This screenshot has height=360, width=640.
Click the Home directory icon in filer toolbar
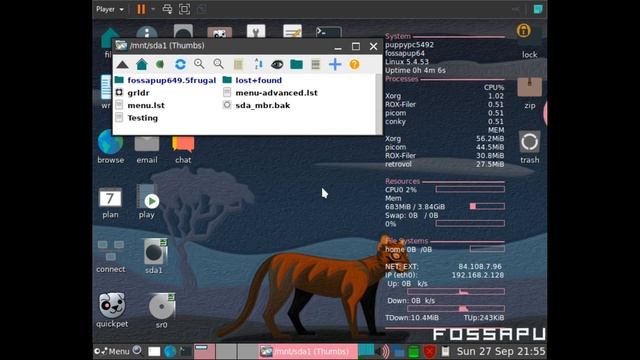tap(142, 64)
